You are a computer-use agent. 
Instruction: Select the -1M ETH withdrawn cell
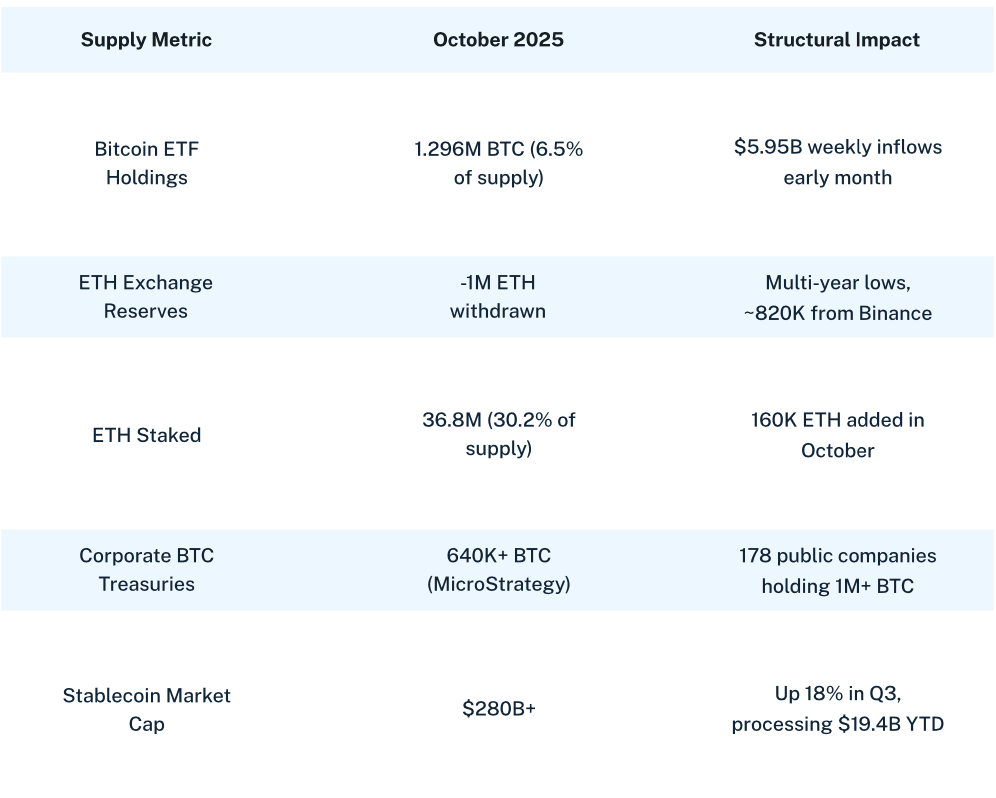coord(498,297)
